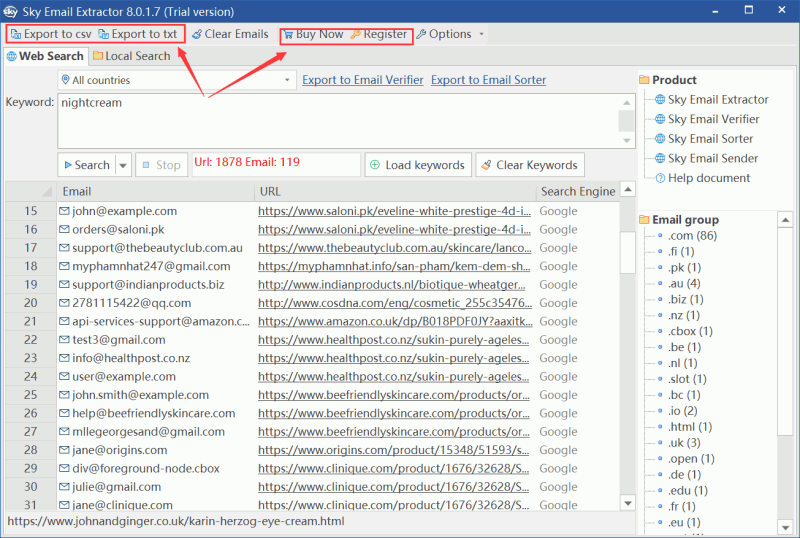The width and height of the screenshot is (800, 538).
Task: Open Sky Email Verifier from Product panel
Action: tap(713, 119)
